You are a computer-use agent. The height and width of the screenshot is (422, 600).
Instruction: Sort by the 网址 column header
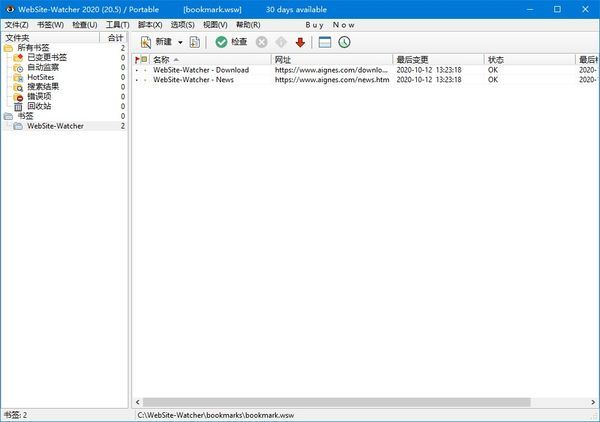coord(332,59)
